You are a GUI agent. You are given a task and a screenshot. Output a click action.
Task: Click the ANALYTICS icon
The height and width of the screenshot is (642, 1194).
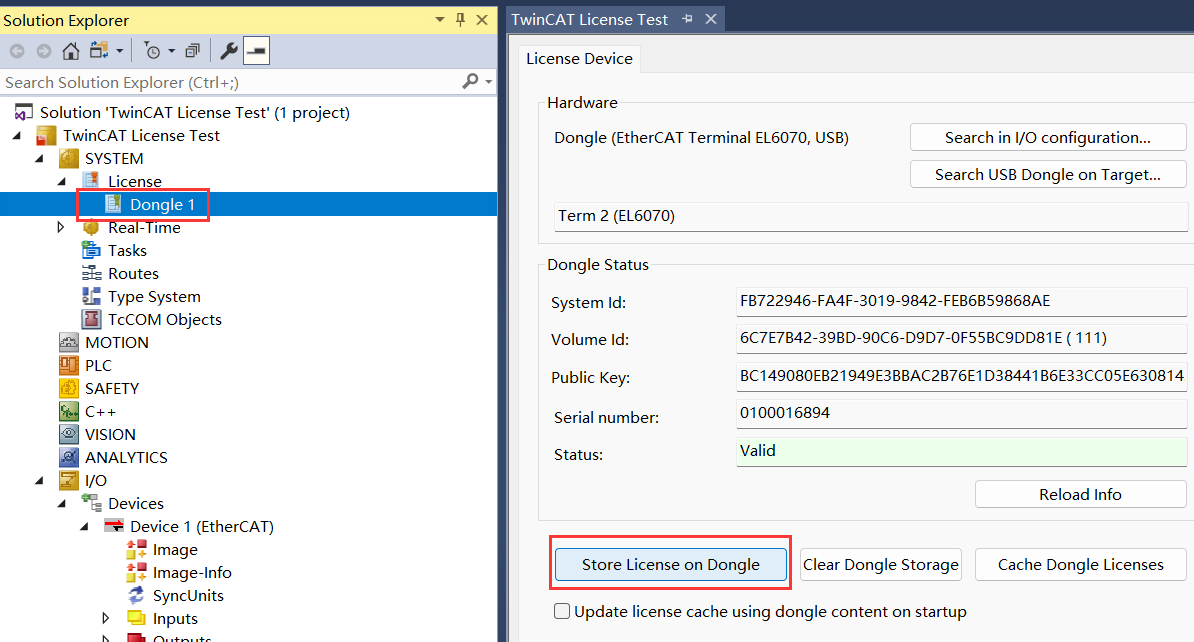tap(69, 457)
